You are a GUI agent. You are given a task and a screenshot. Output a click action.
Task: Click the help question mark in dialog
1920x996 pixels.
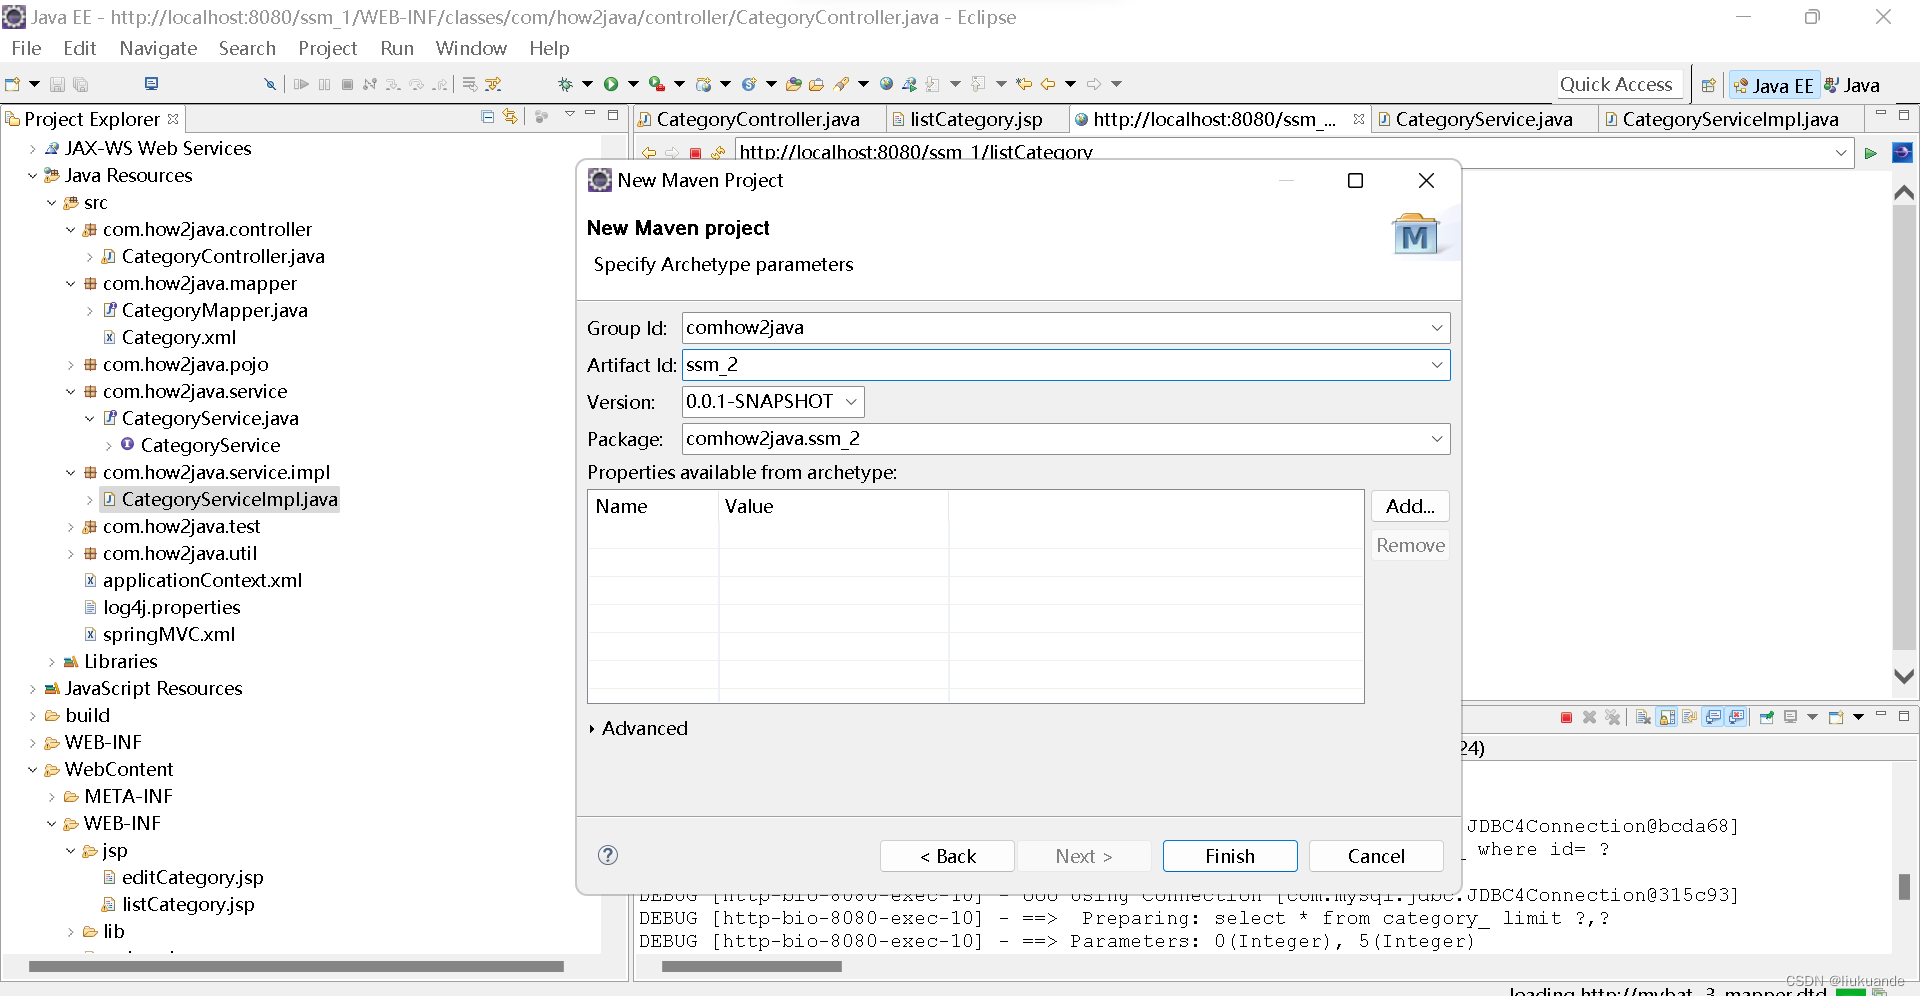[x=608, y=855]
